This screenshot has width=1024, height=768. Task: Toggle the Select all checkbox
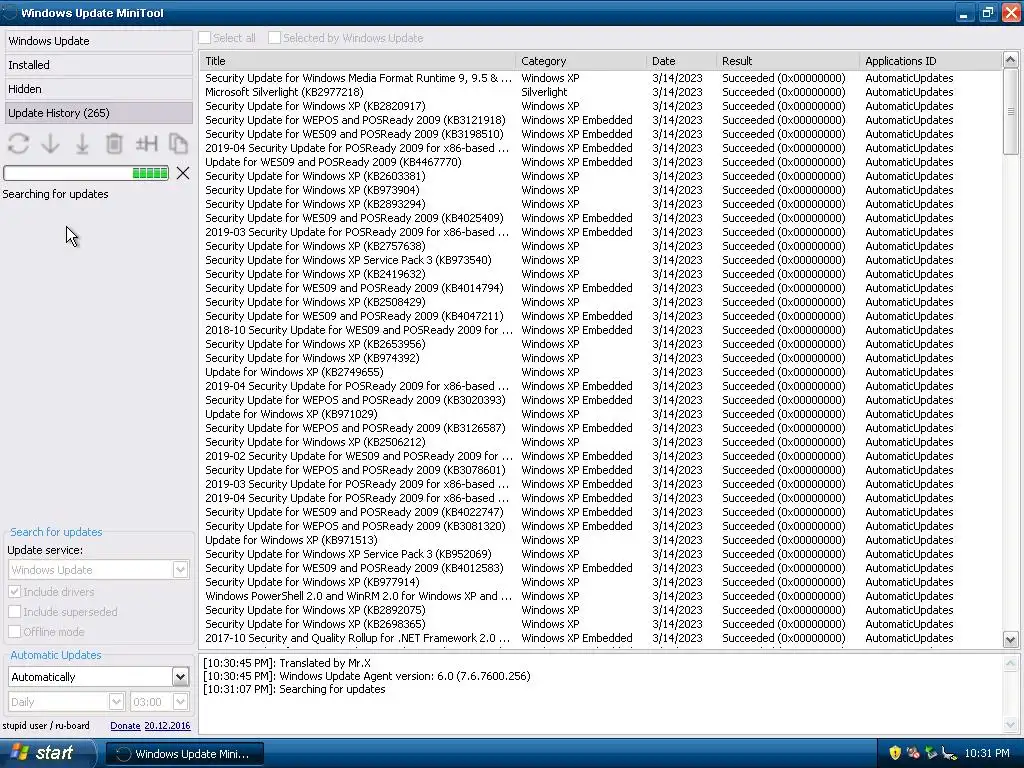pyautogui.click(x=204, y=38)
